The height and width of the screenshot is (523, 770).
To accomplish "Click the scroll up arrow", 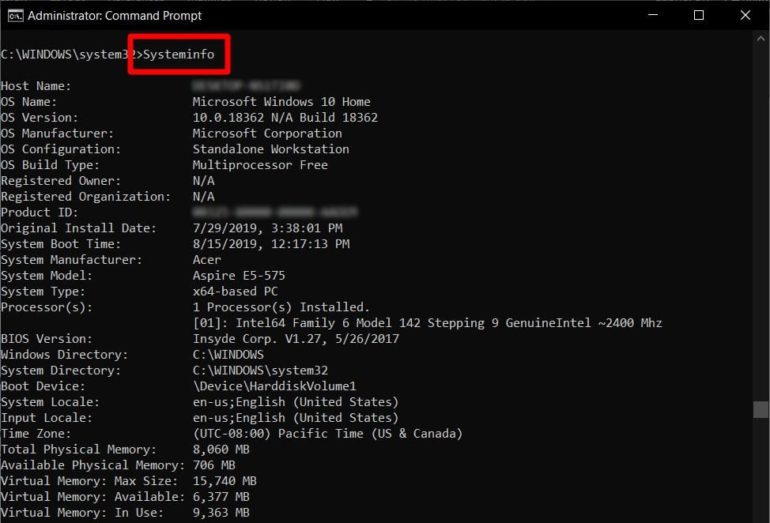I will (760, 38).
